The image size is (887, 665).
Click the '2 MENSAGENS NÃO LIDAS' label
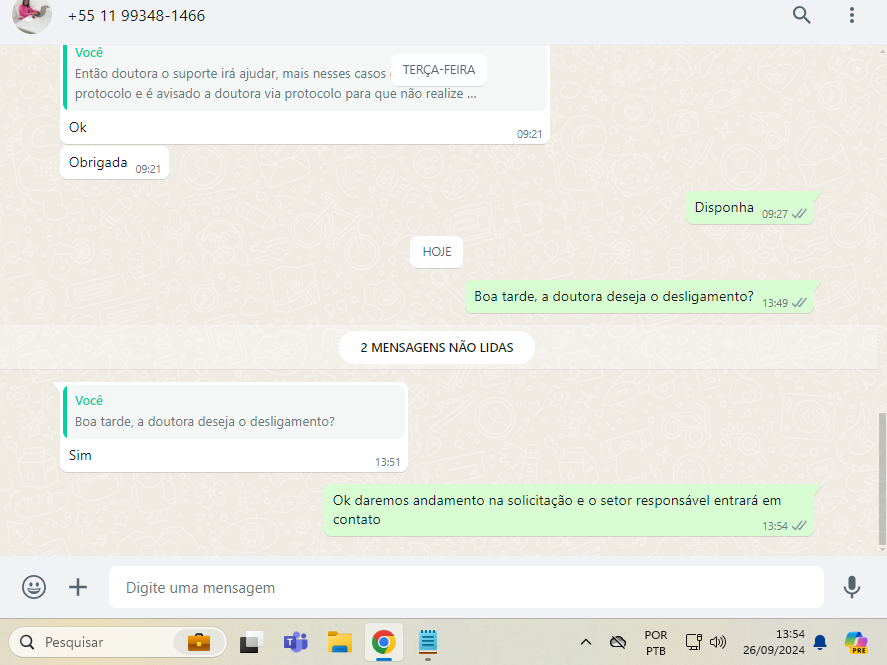(437, 348)
